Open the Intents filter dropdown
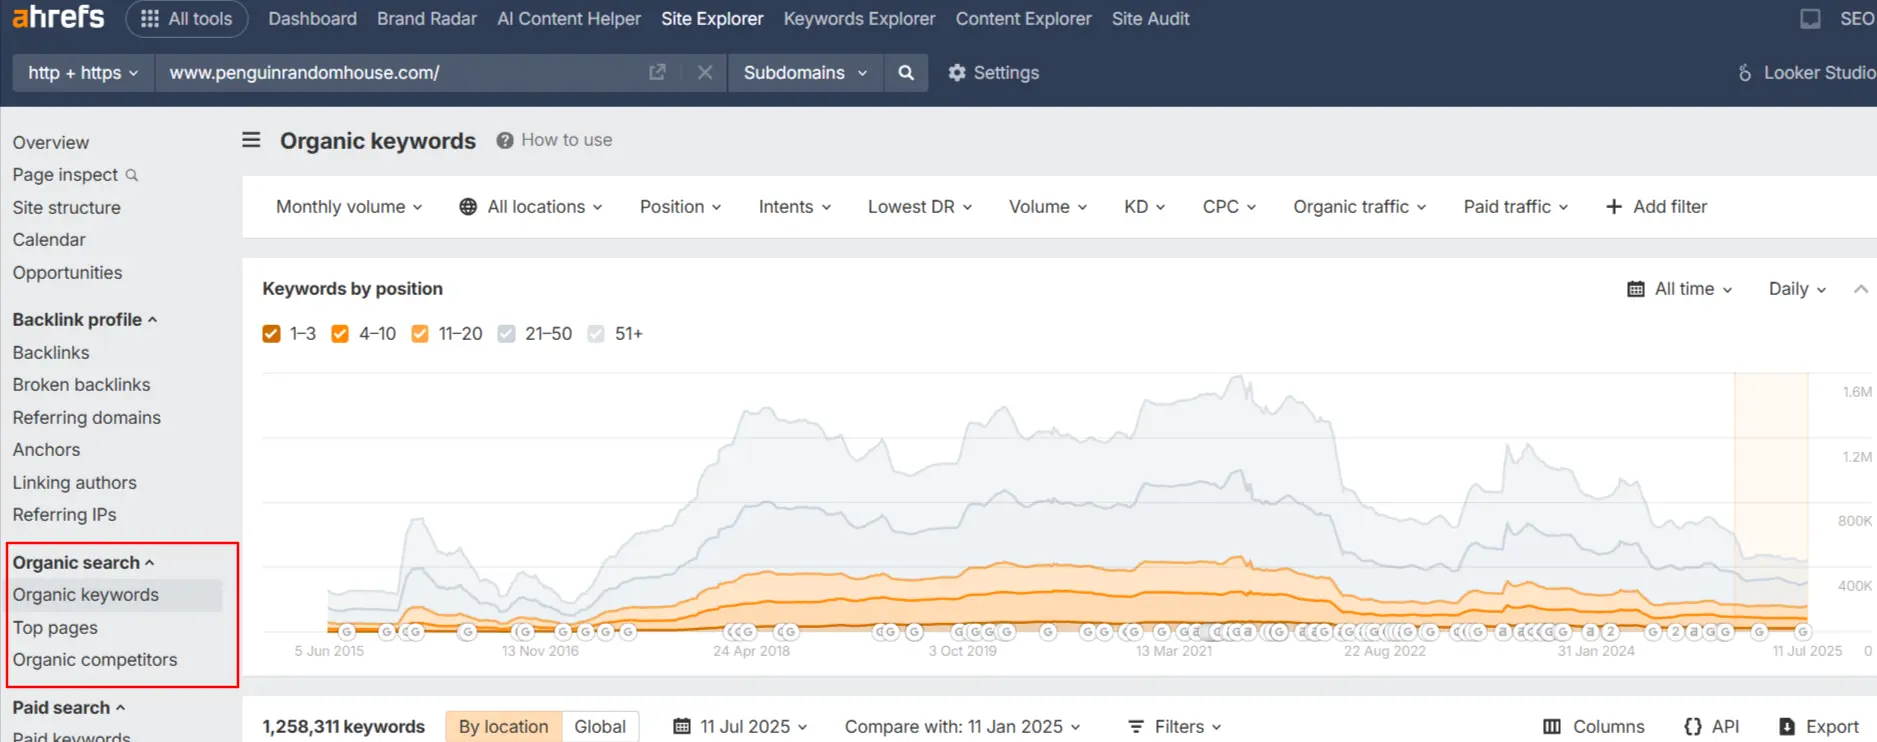This screenshot has width=1877, height=742. pyautogui.click(x=795, y=207)
